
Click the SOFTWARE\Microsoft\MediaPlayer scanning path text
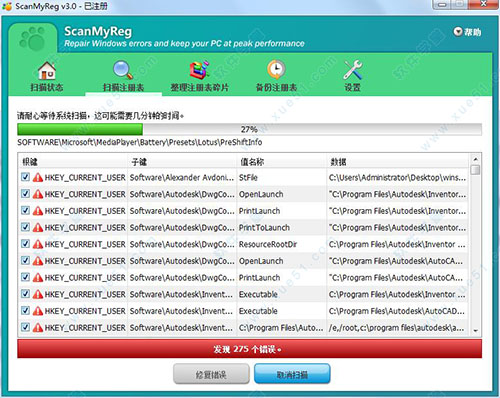[140, 142]
